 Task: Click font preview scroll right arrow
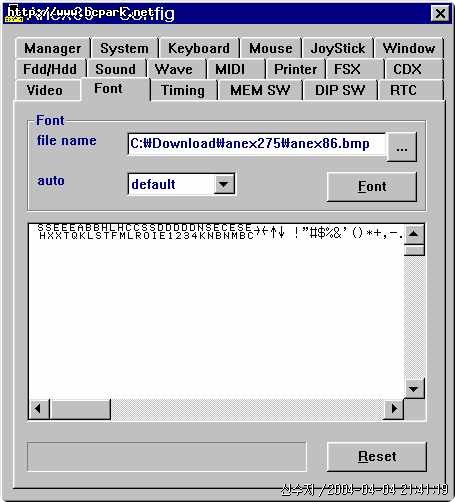point(394,409)
